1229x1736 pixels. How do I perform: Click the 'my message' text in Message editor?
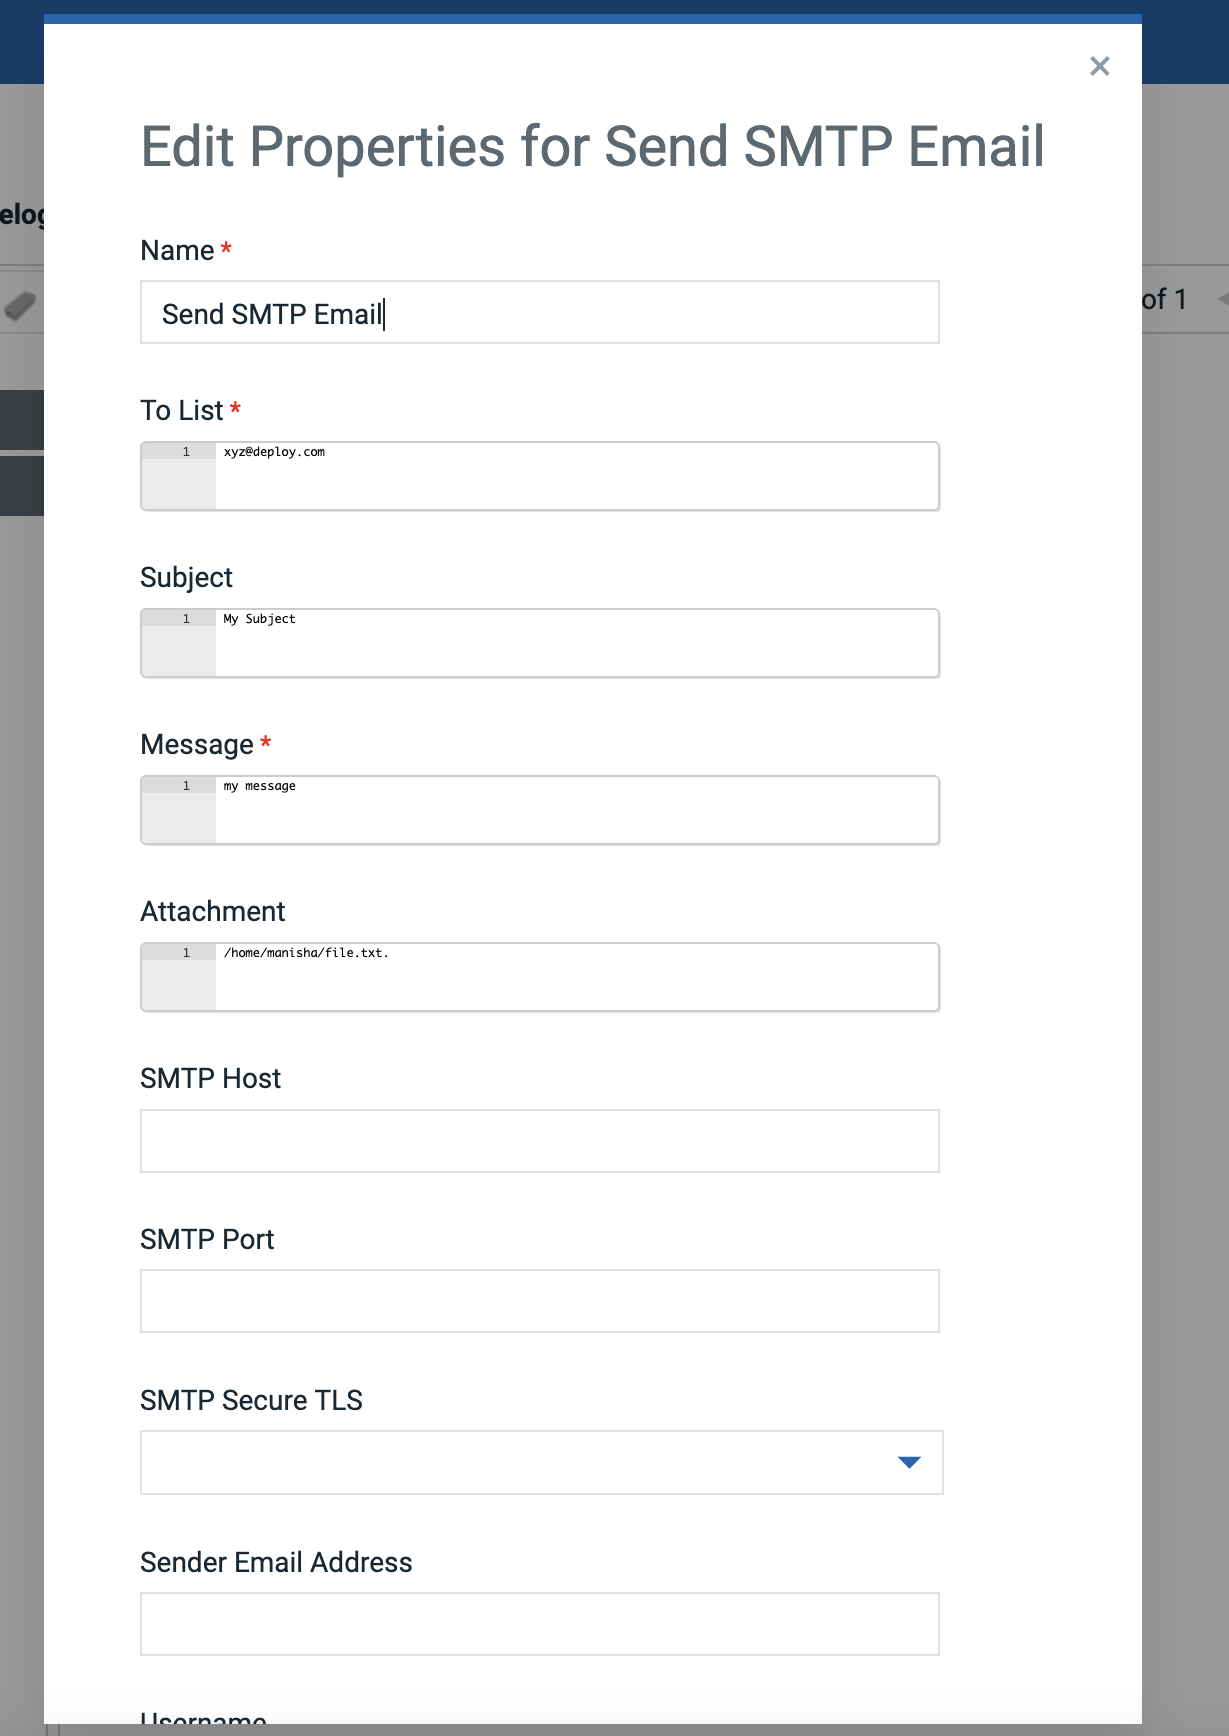click(260, 786)
